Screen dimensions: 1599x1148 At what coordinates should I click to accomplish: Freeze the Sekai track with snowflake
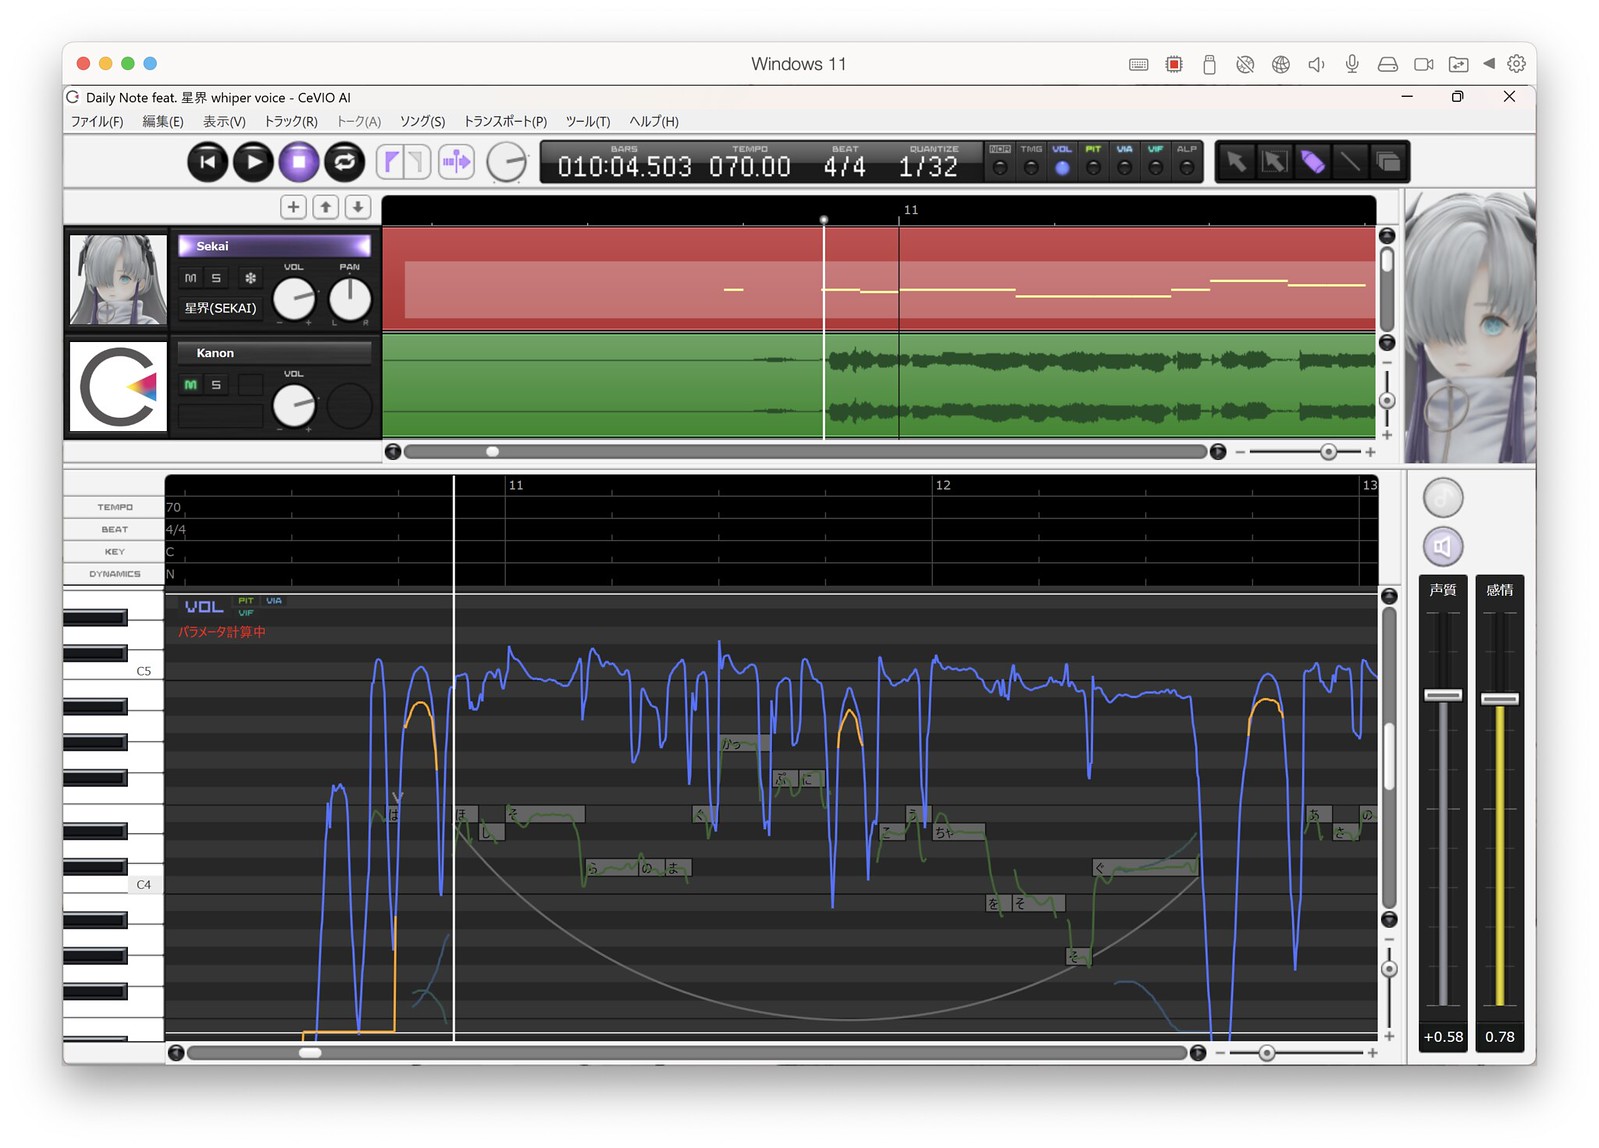click(250, 278)
